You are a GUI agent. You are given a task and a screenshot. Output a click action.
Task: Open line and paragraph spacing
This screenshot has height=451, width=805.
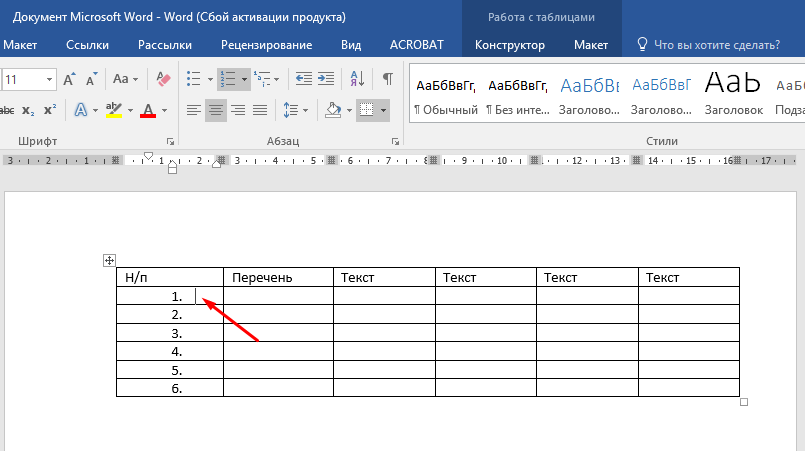point(291,110)
